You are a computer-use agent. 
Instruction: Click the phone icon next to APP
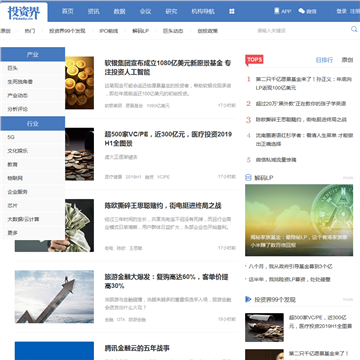(x=277, y=11)
